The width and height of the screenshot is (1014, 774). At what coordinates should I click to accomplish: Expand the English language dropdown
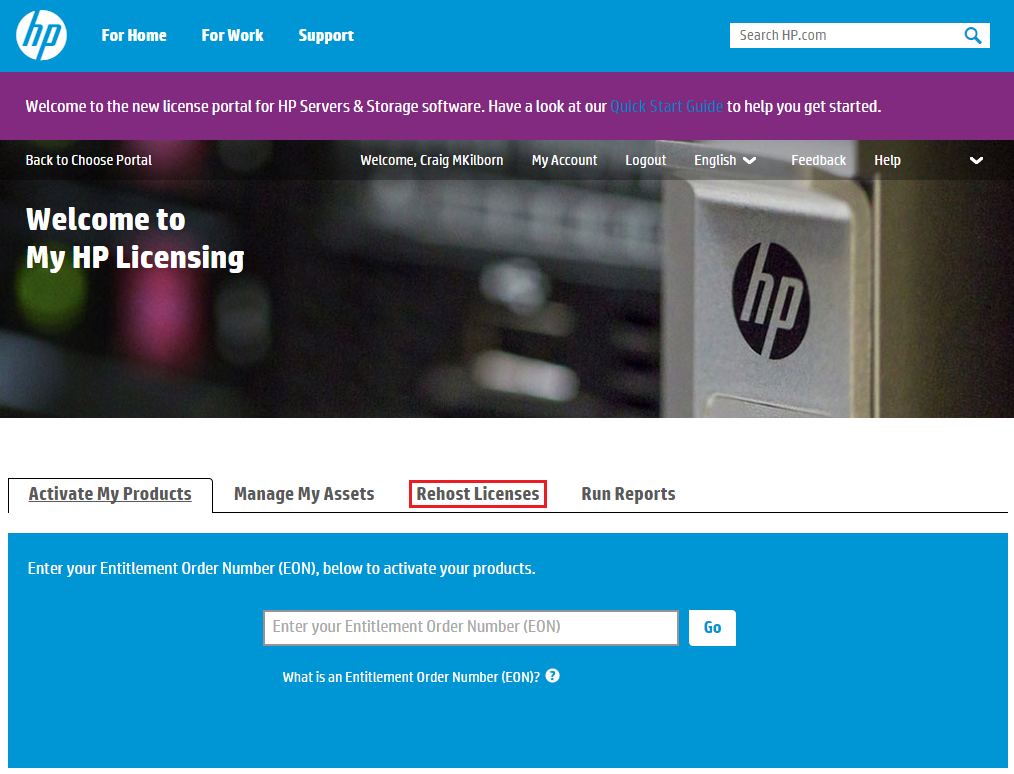[x=724, y=160]
